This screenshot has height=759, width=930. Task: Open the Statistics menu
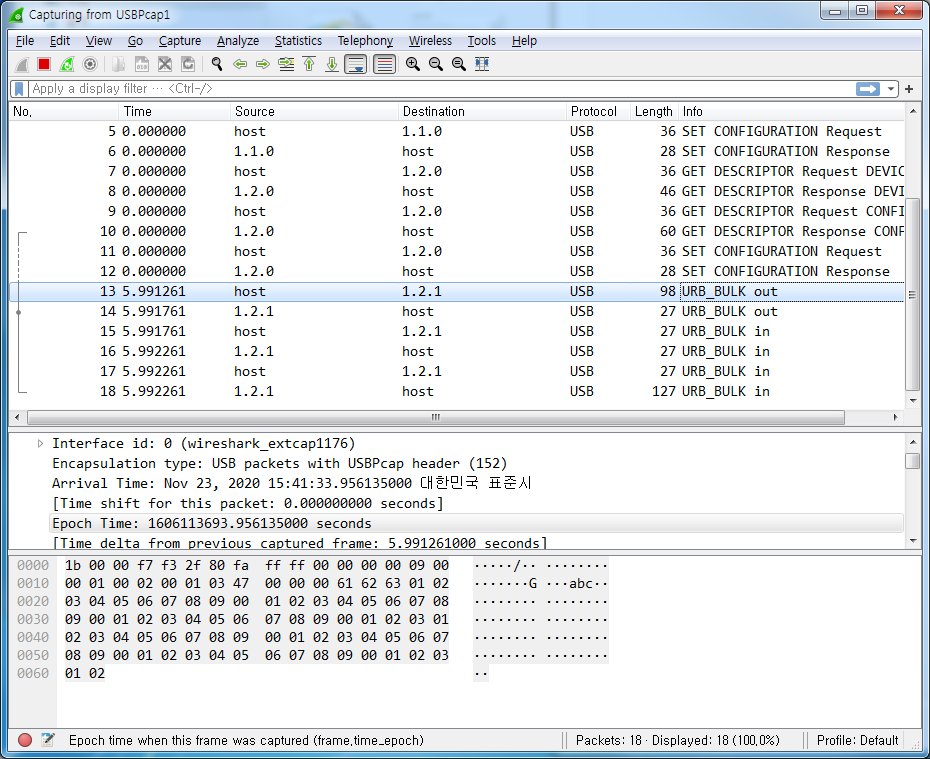pos(298,41)
